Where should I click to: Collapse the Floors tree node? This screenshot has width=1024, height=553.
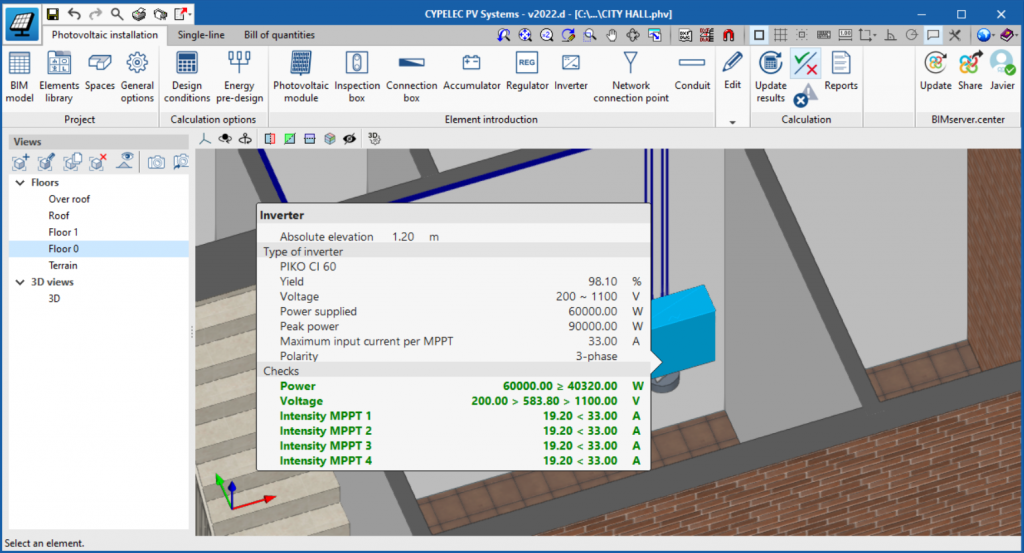pos(20,183)
